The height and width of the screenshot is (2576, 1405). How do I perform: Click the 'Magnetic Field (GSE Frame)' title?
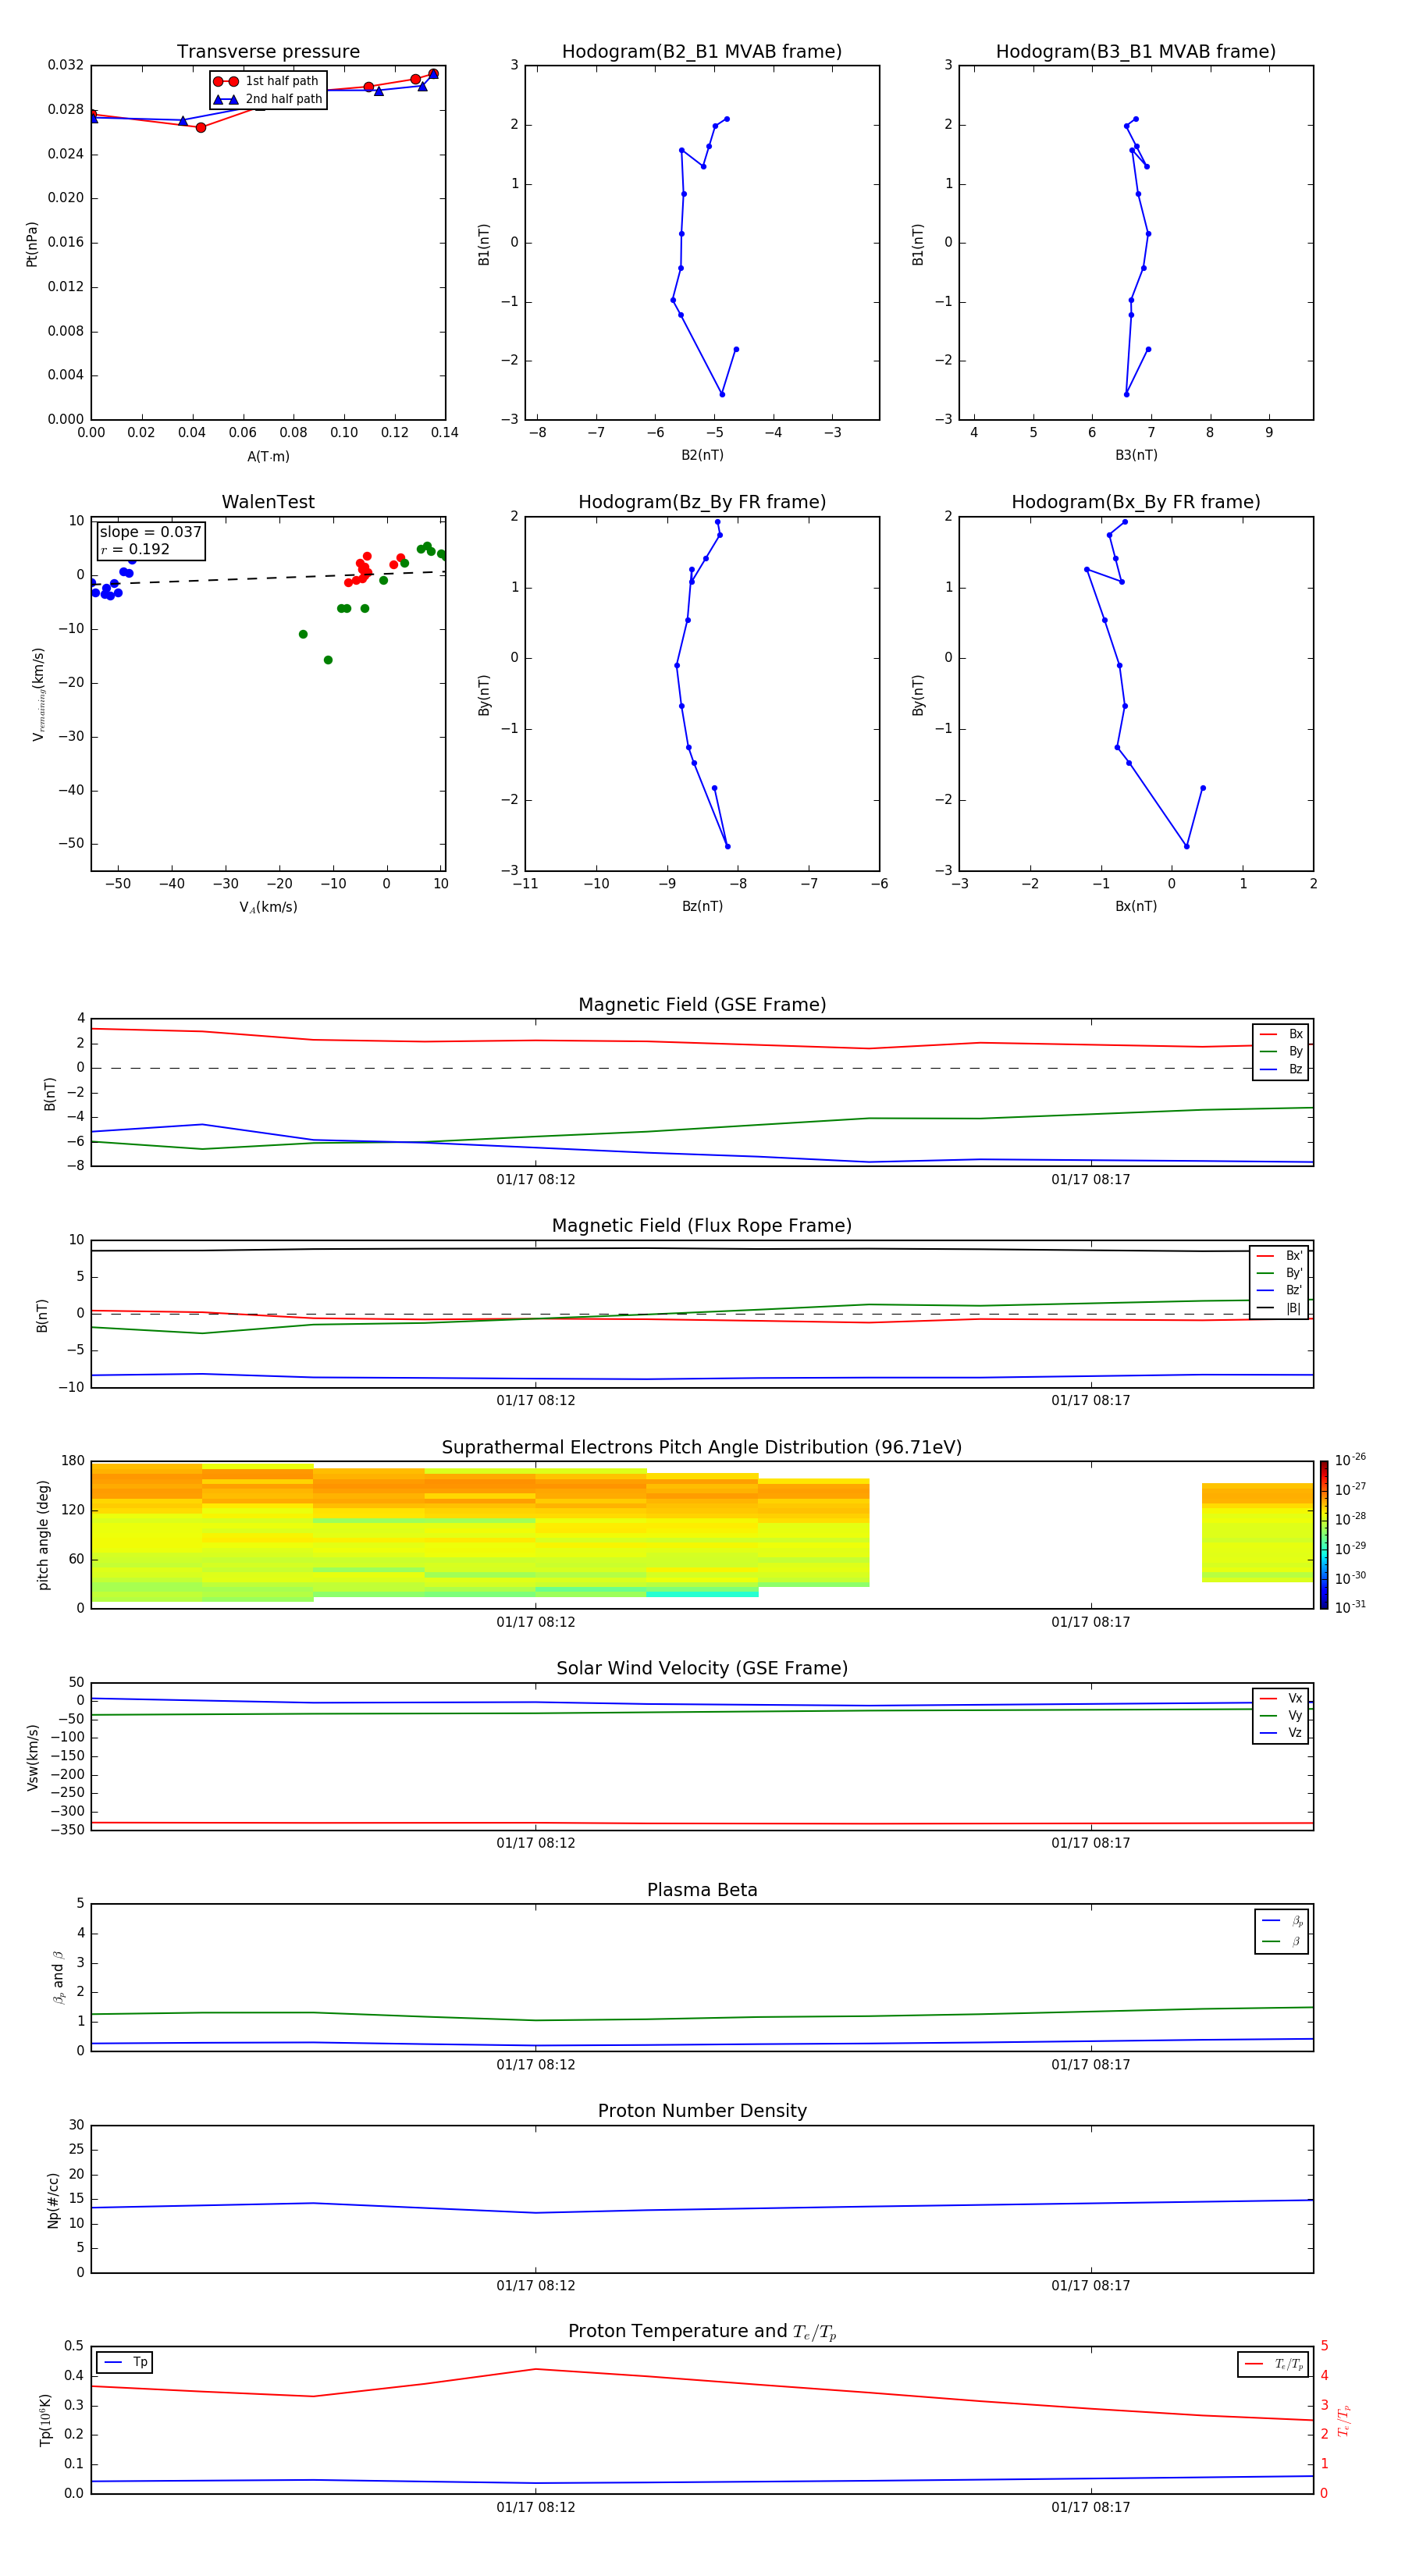coord(702,1005)
